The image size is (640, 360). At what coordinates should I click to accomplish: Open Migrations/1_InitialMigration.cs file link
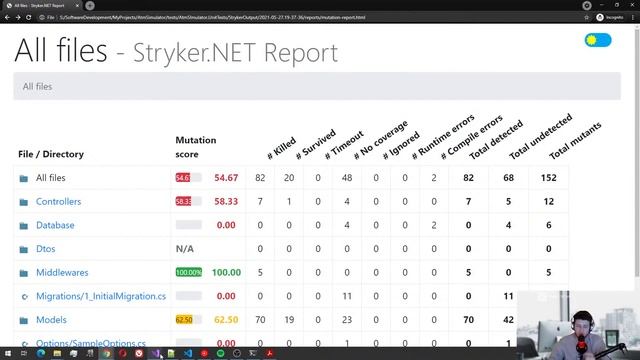click(x=101, y=296)
